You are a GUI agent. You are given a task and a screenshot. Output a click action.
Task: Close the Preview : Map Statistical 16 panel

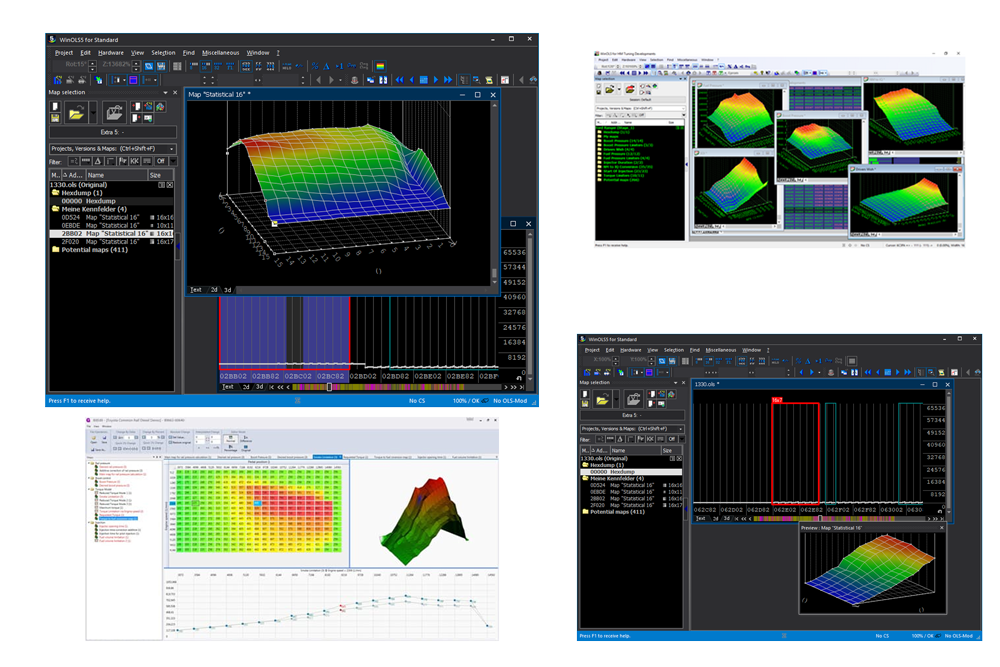942,527
